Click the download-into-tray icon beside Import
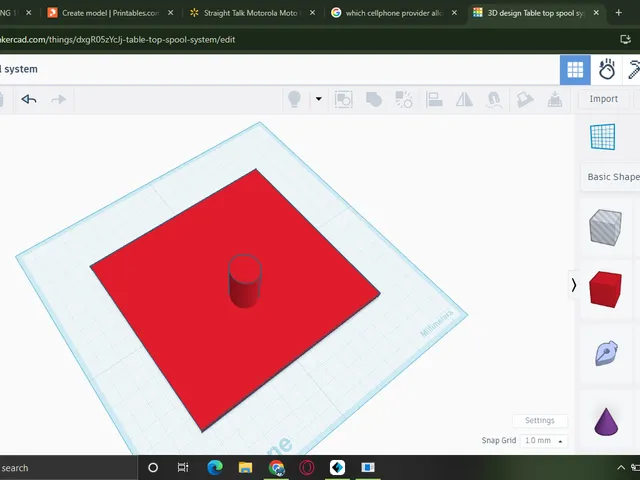The width and height of the screenshot is (640, 480). tap(555, 99)
